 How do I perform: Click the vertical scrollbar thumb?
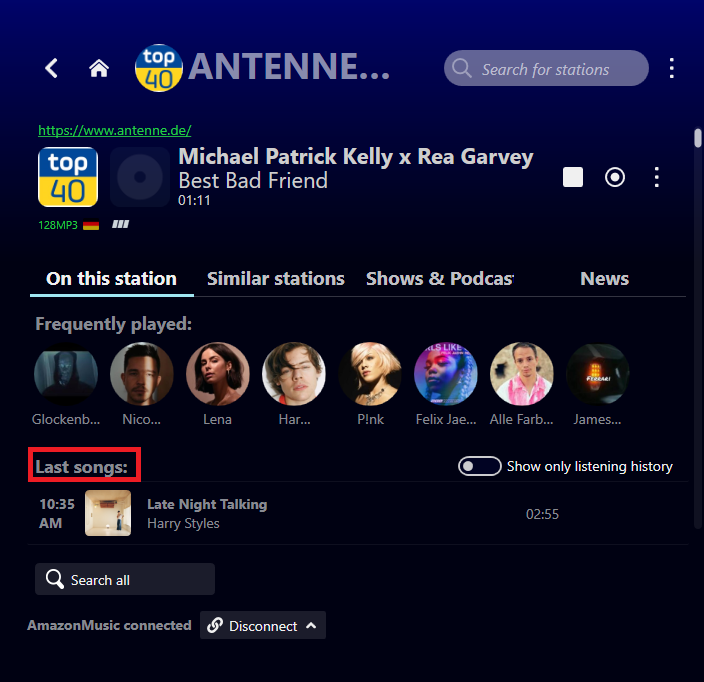[x=698, y=138]
